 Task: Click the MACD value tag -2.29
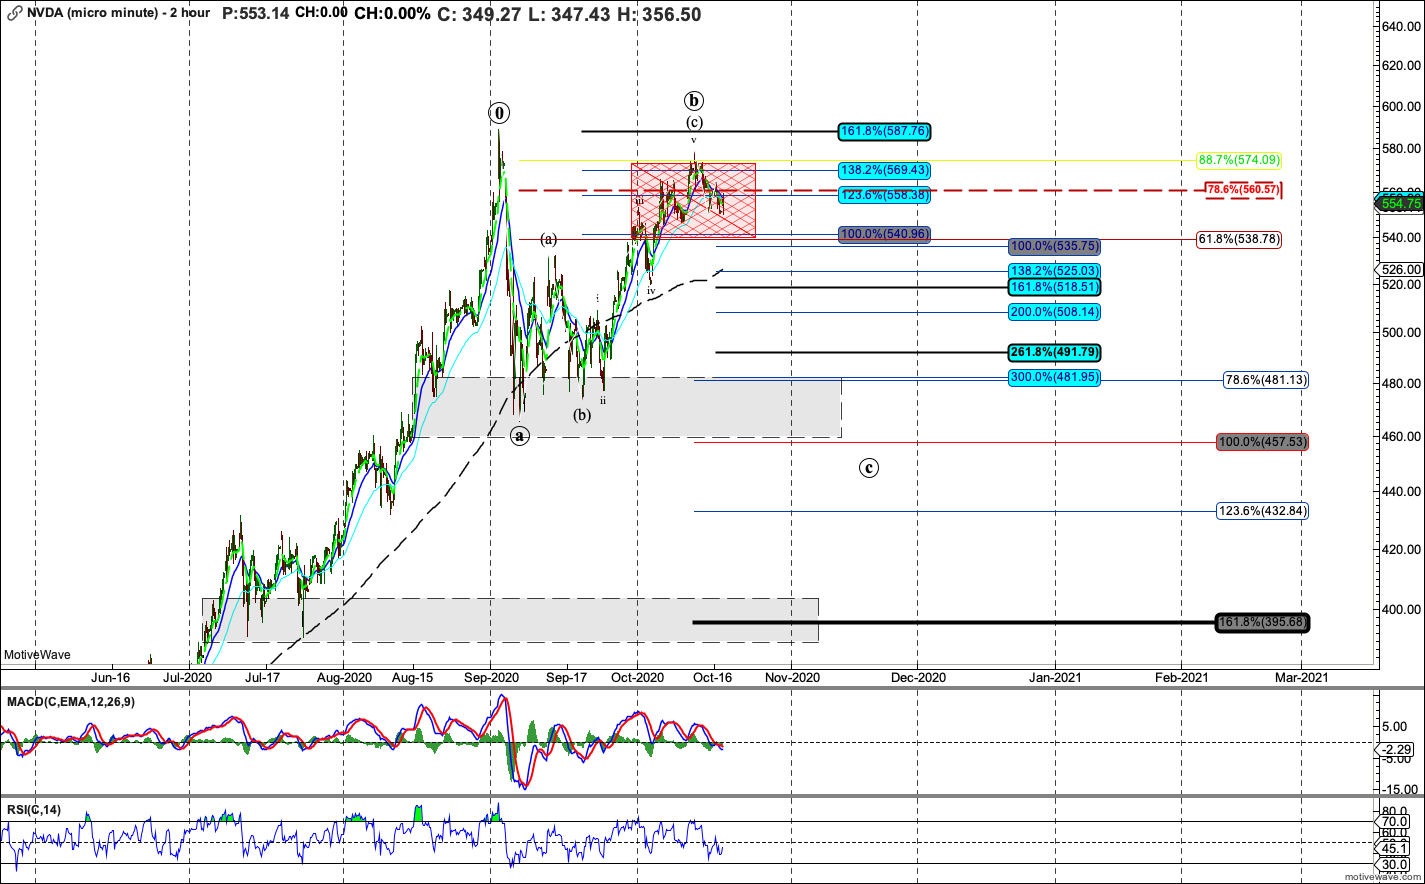coord(1398,749)
